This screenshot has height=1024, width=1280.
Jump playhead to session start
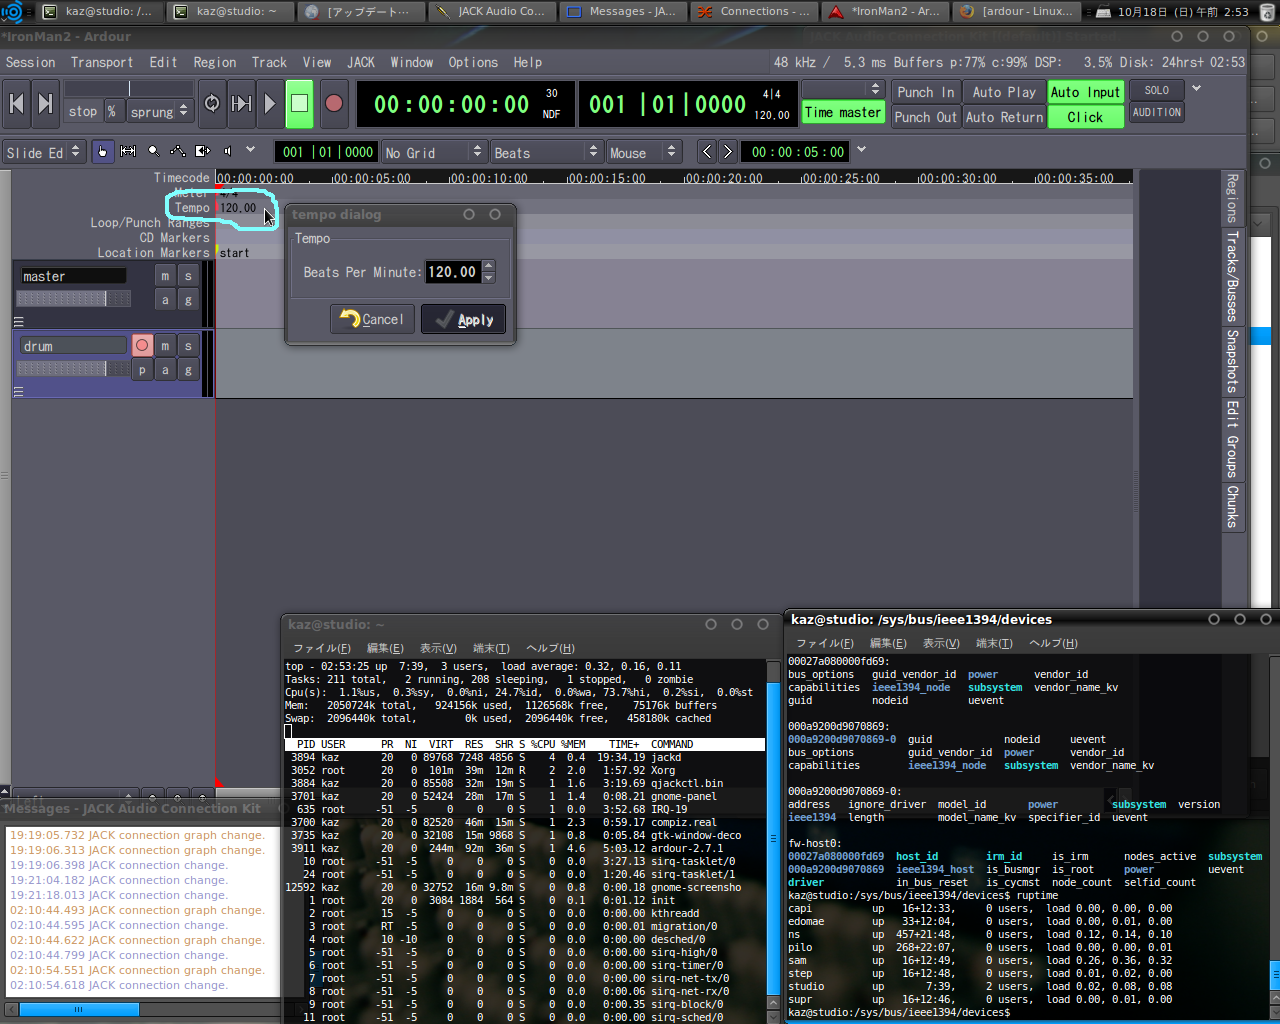tap(16, 103)
